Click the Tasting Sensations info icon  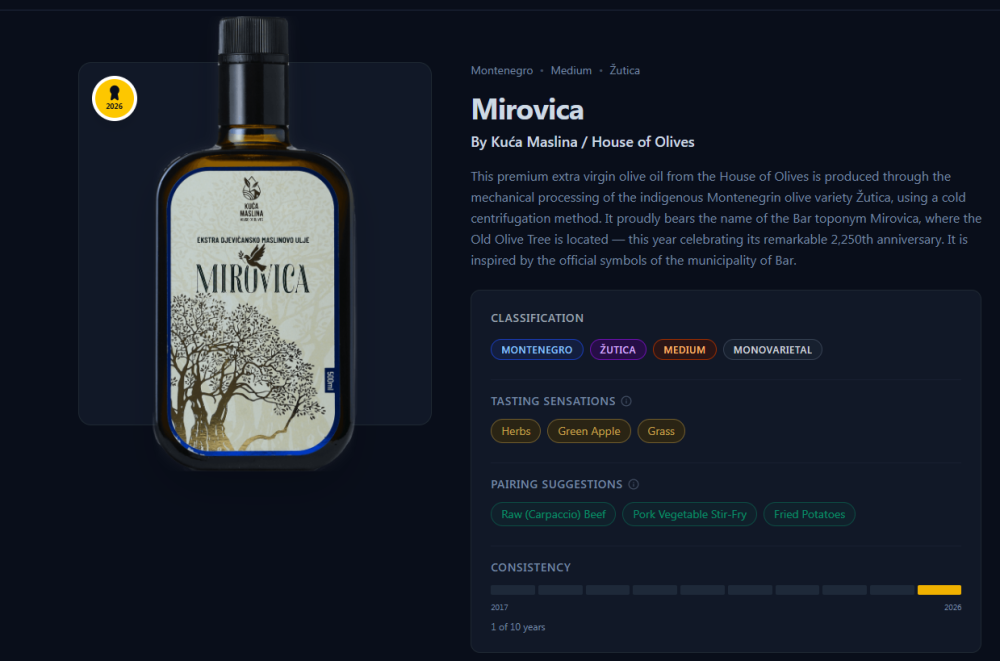tap(626, 401)
